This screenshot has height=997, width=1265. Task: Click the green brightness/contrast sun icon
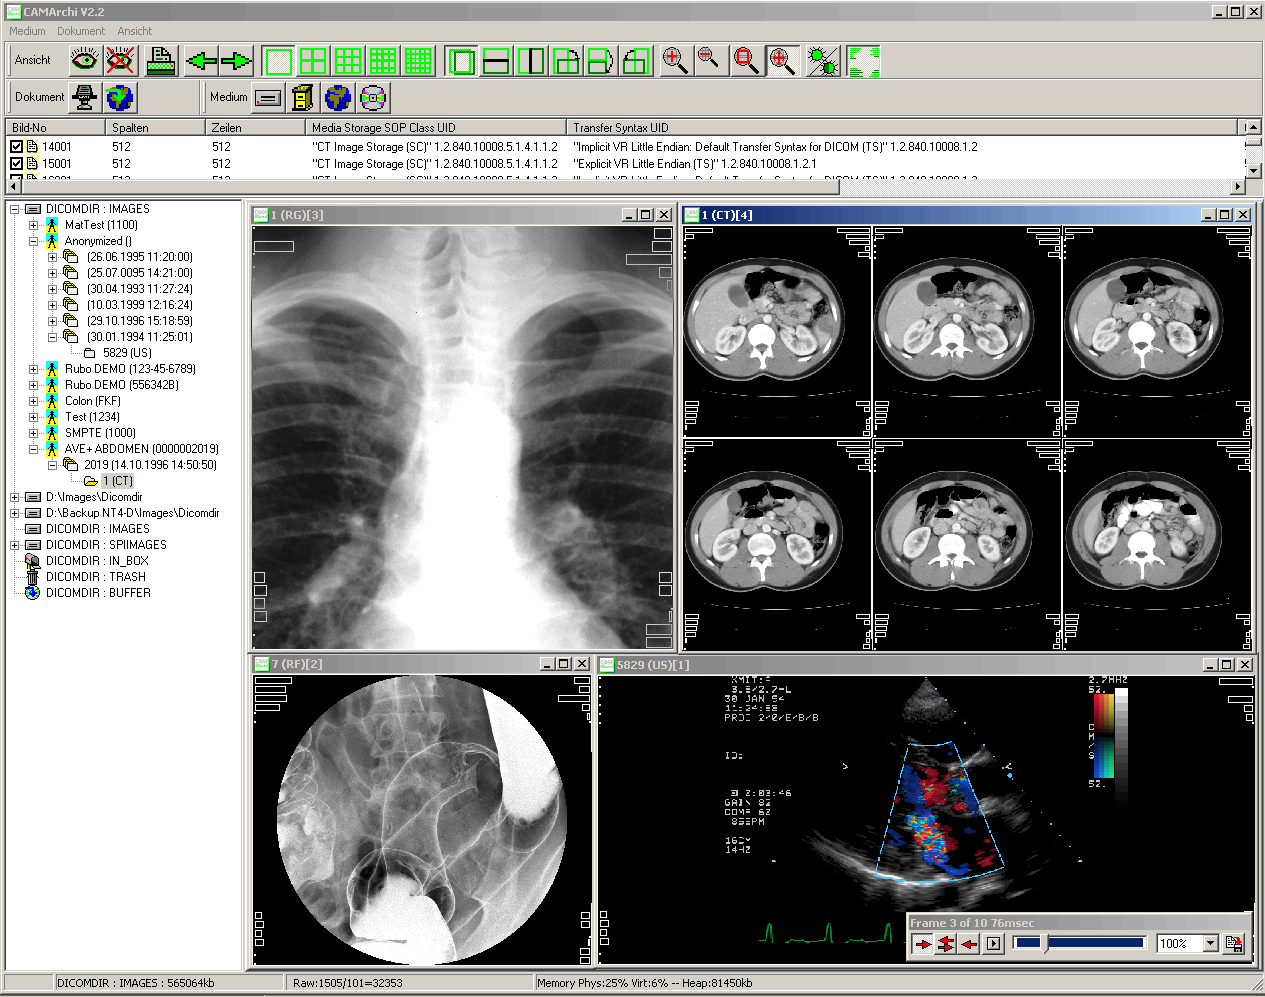pyautogui.click(x=823, y=61)
